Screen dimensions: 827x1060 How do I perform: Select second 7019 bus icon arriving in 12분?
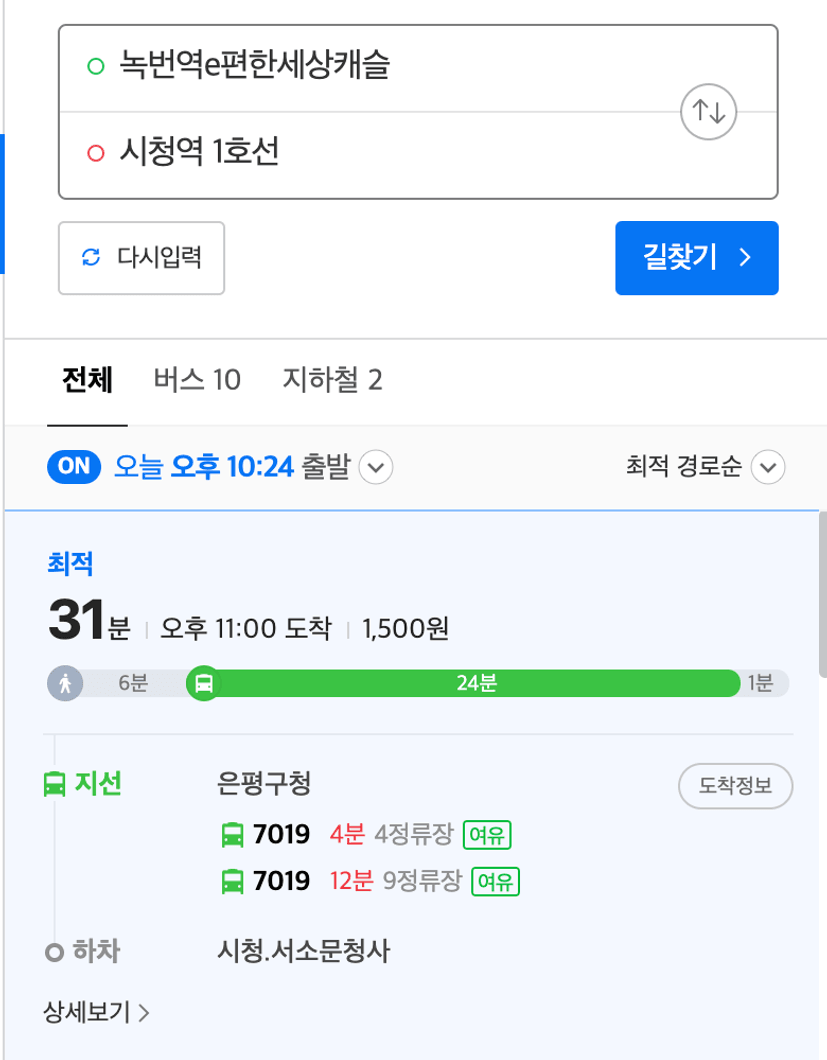coord(233,882)
